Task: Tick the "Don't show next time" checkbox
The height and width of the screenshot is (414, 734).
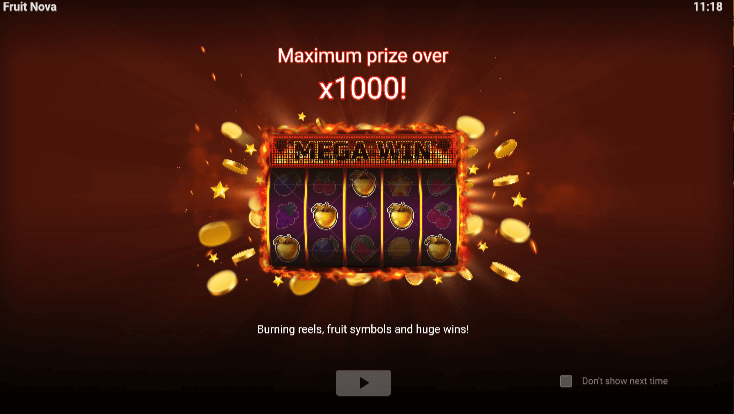Action: (x=566, y=381)
